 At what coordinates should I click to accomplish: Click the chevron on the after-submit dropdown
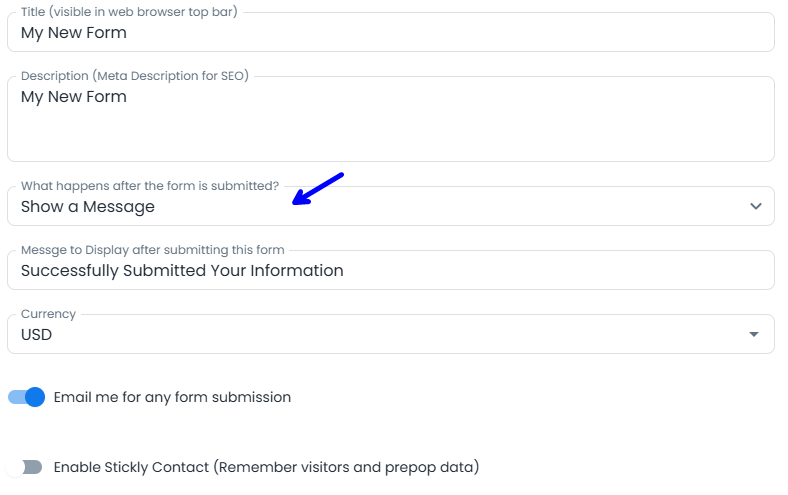tap(756, 206)
